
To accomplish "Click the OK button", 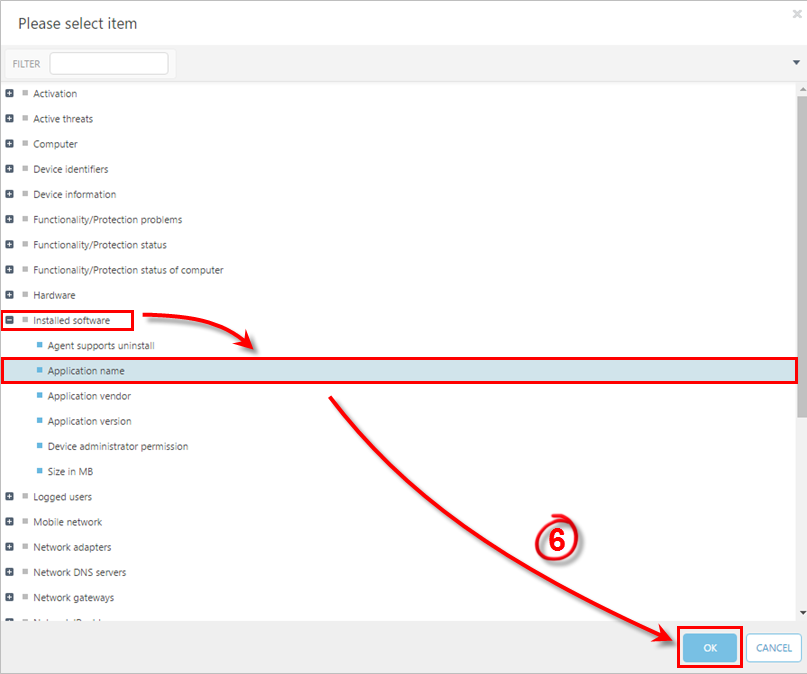I will (x=710, y=648).
